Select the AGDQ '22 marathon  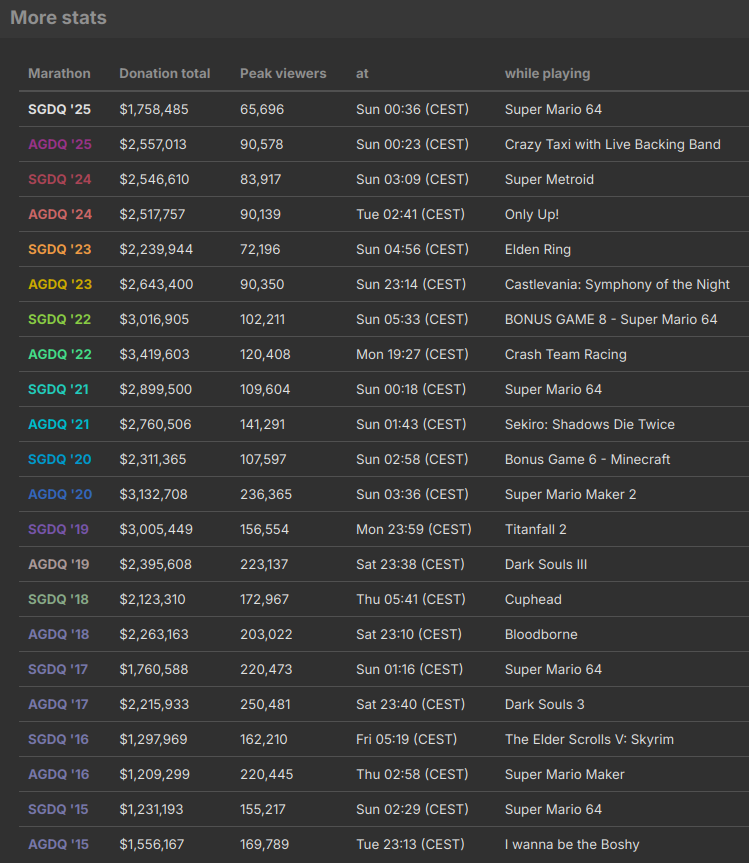point(59,354)
